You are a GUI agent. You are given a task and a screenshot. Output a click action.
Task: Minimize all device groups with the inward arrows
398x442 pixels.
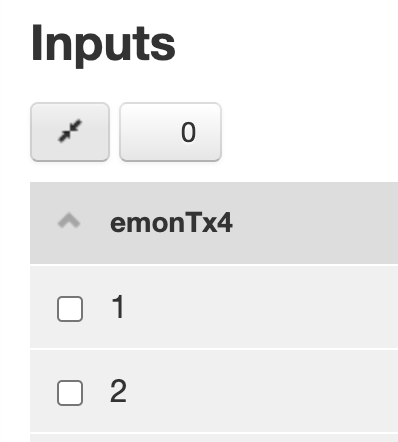click(70, 132)
